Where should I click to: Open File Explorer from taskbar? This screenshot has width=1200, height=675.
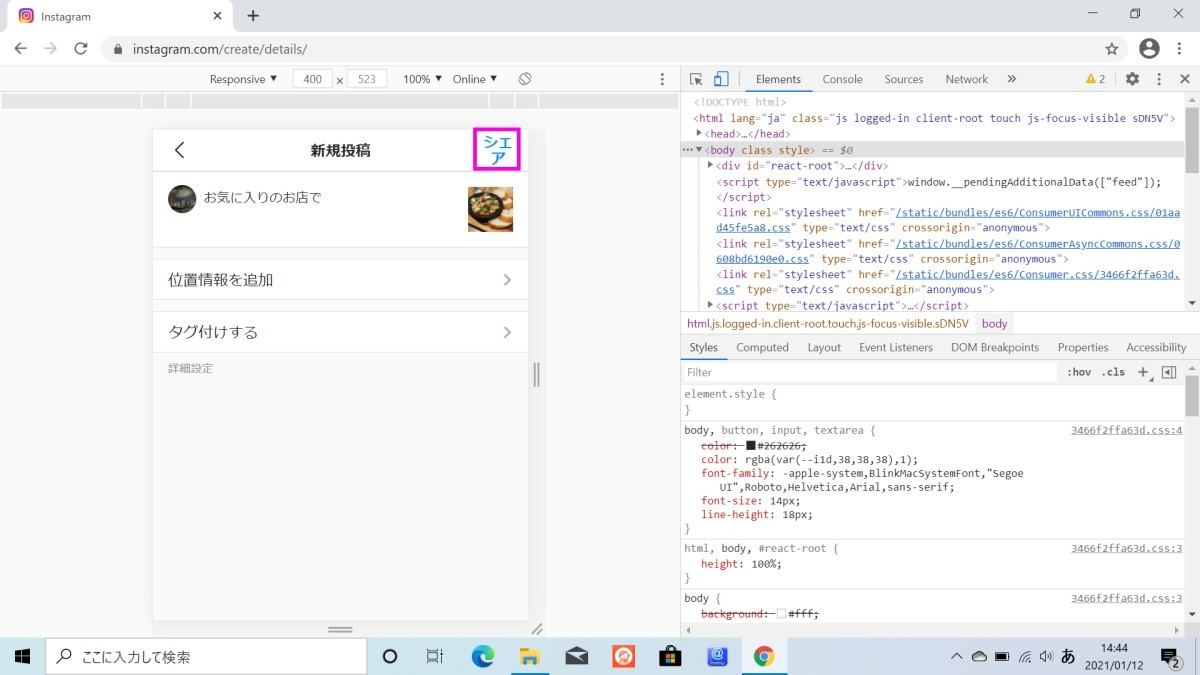[530, 656]
